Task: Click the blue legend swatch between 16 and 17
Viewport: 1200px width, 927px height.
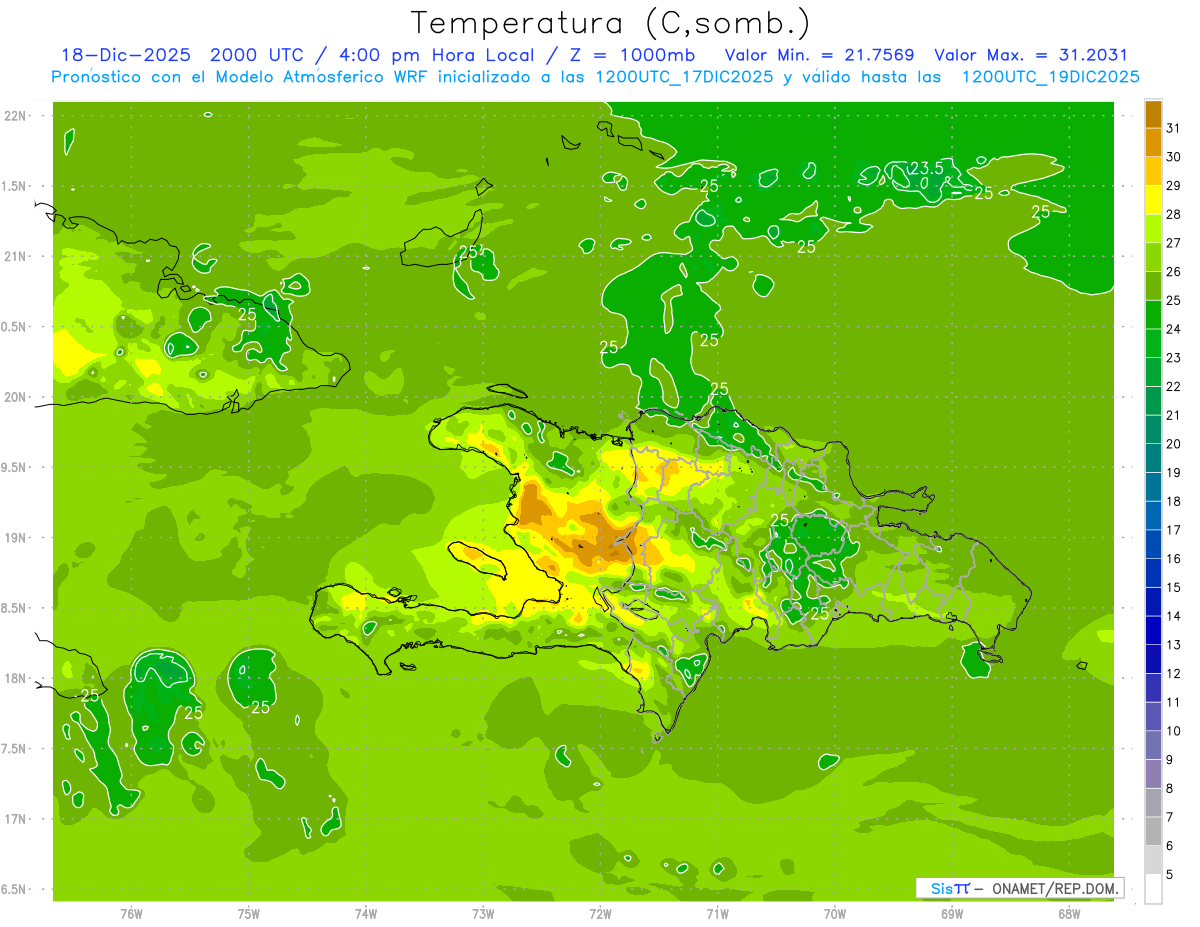Action: coord(1153,545)
